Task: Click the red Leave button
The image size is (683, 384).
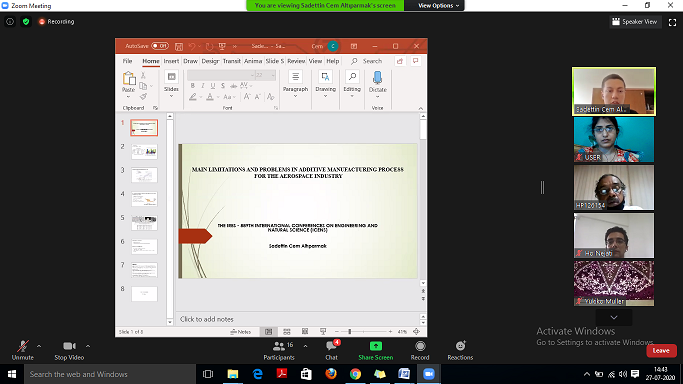Action: [661, 350]
